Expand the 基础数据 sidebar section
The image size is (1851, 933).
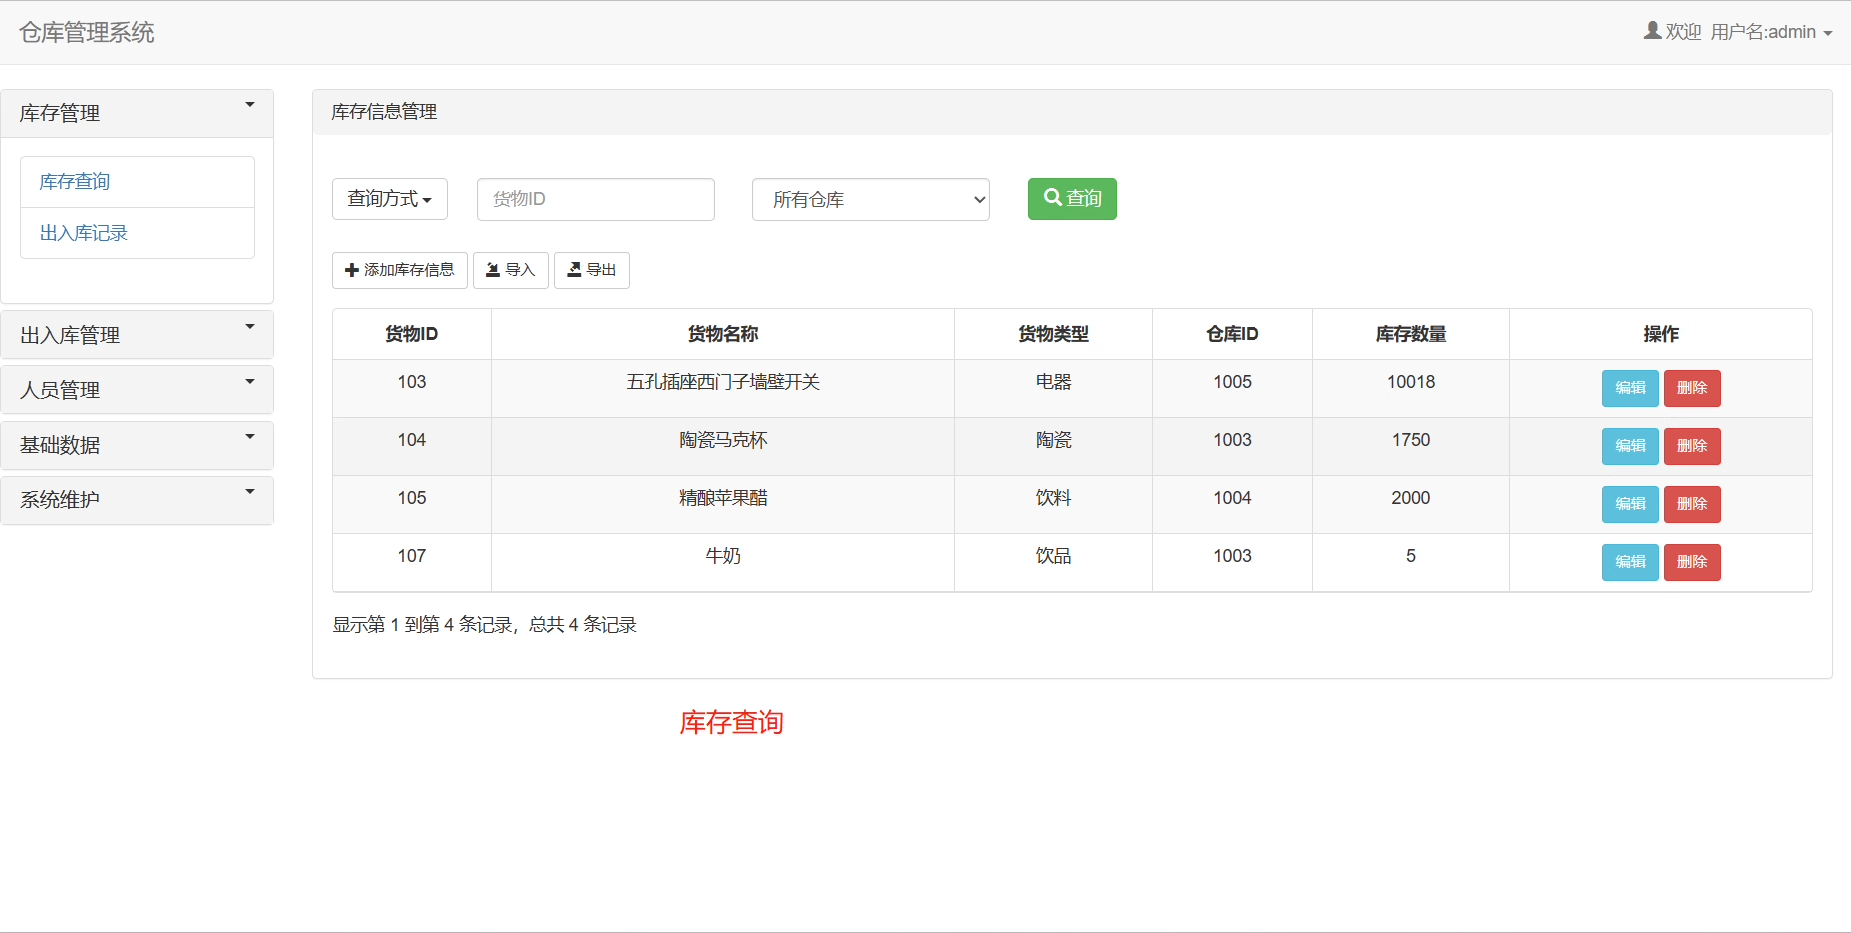click(137, 445)
